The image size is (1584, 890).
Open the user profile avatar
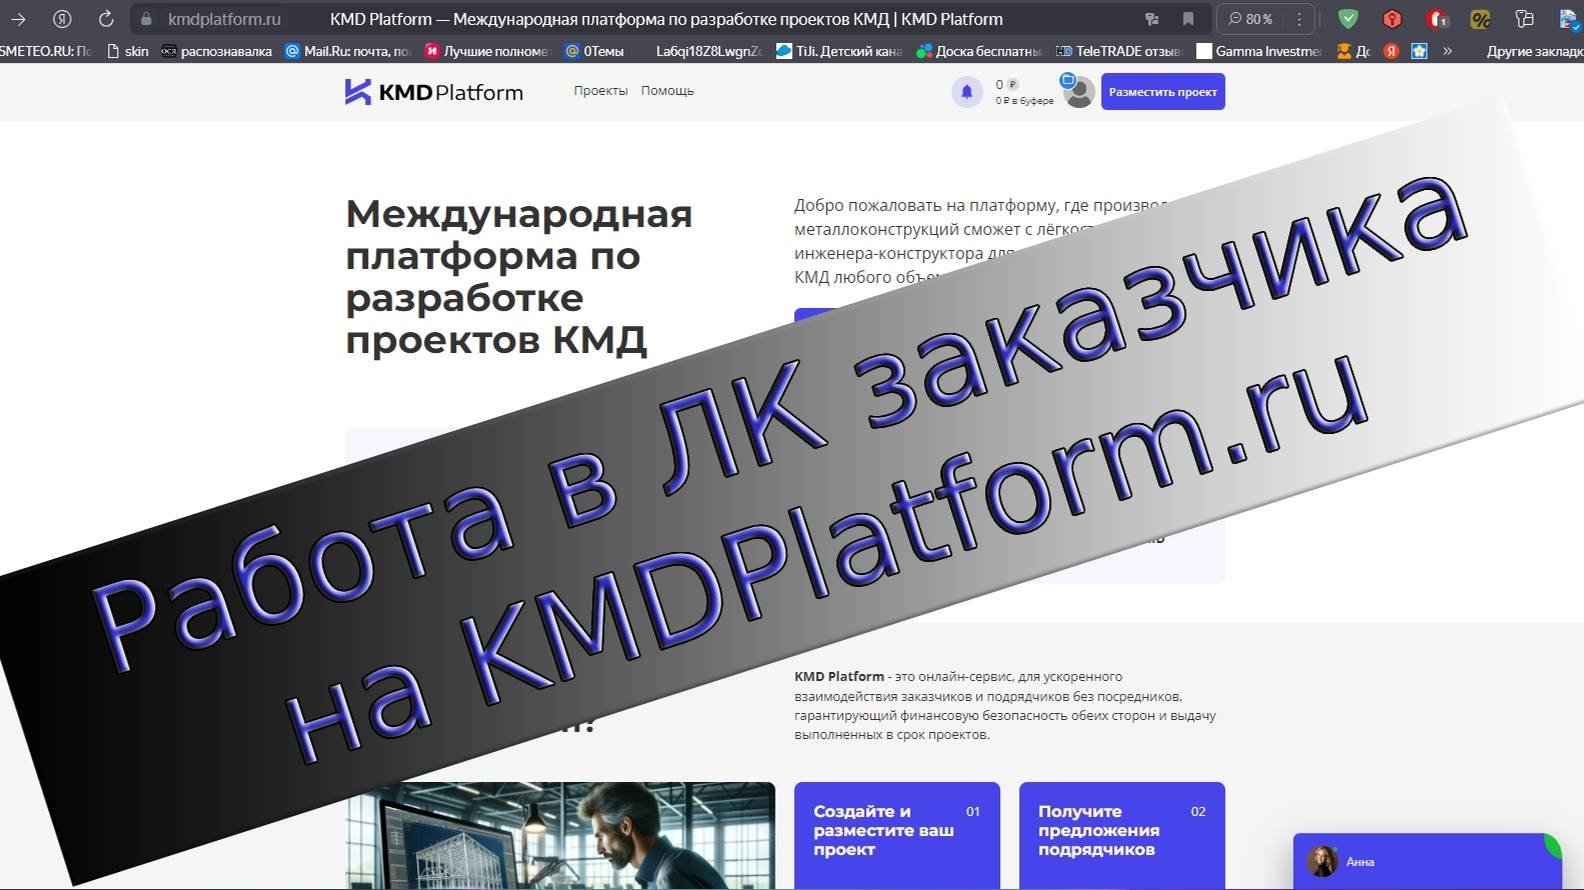pos(1078,92)
